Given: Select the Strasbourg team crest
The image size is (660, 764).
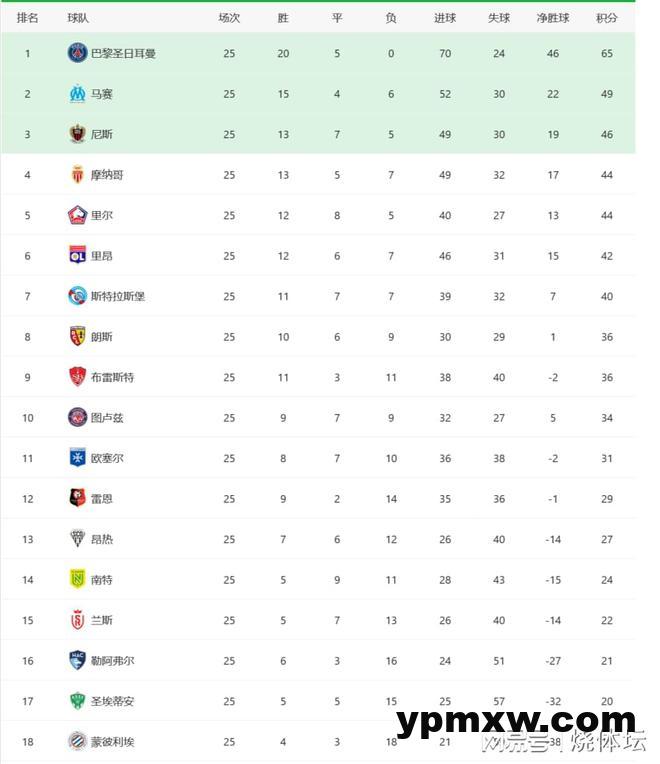Looking at the screenshot, I should pyautogui.click(x=77, y=296).
